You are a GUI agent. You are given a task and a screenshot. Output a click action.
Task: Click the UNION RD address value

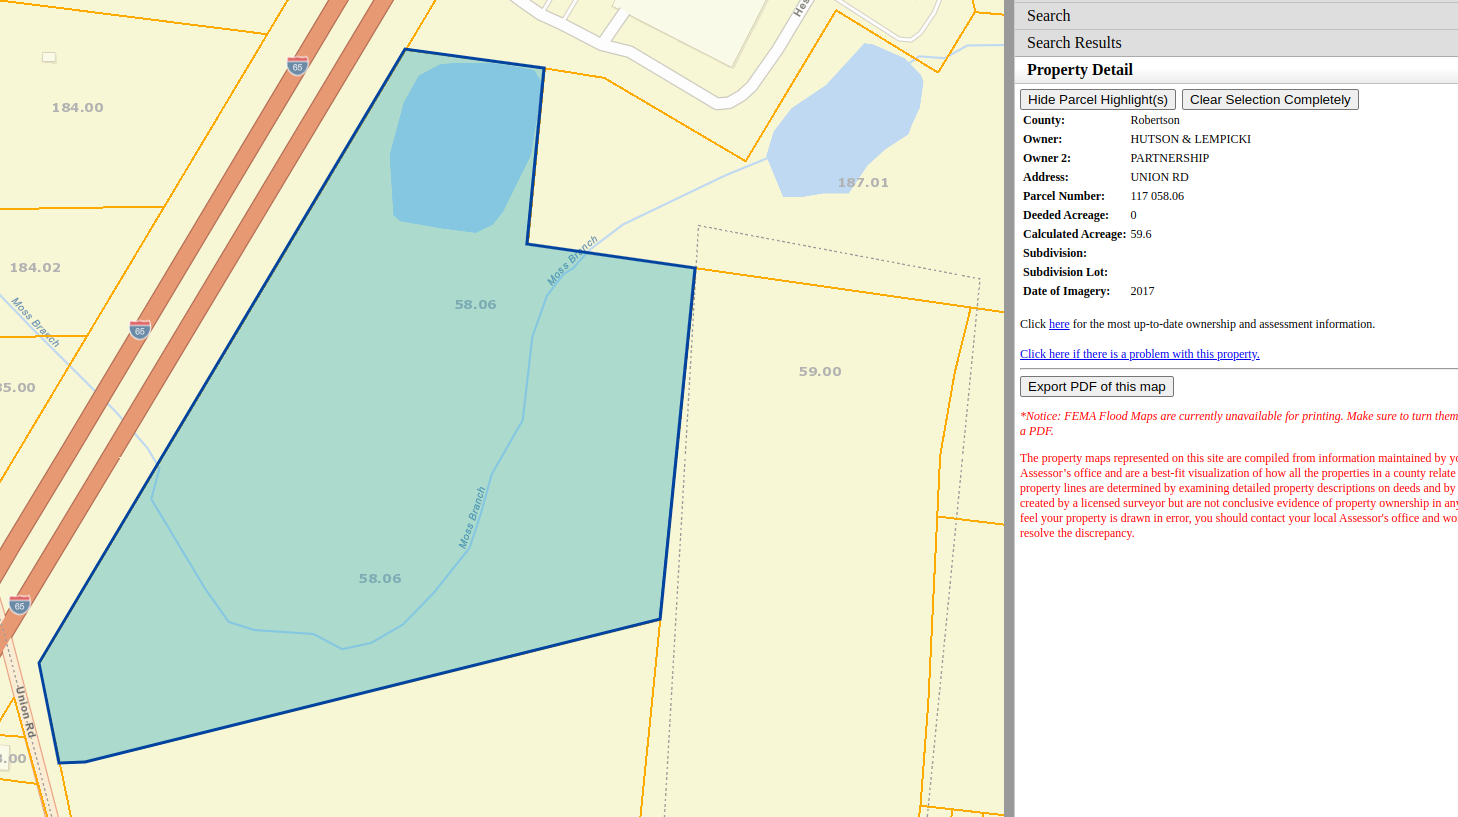click(1159, 177)
